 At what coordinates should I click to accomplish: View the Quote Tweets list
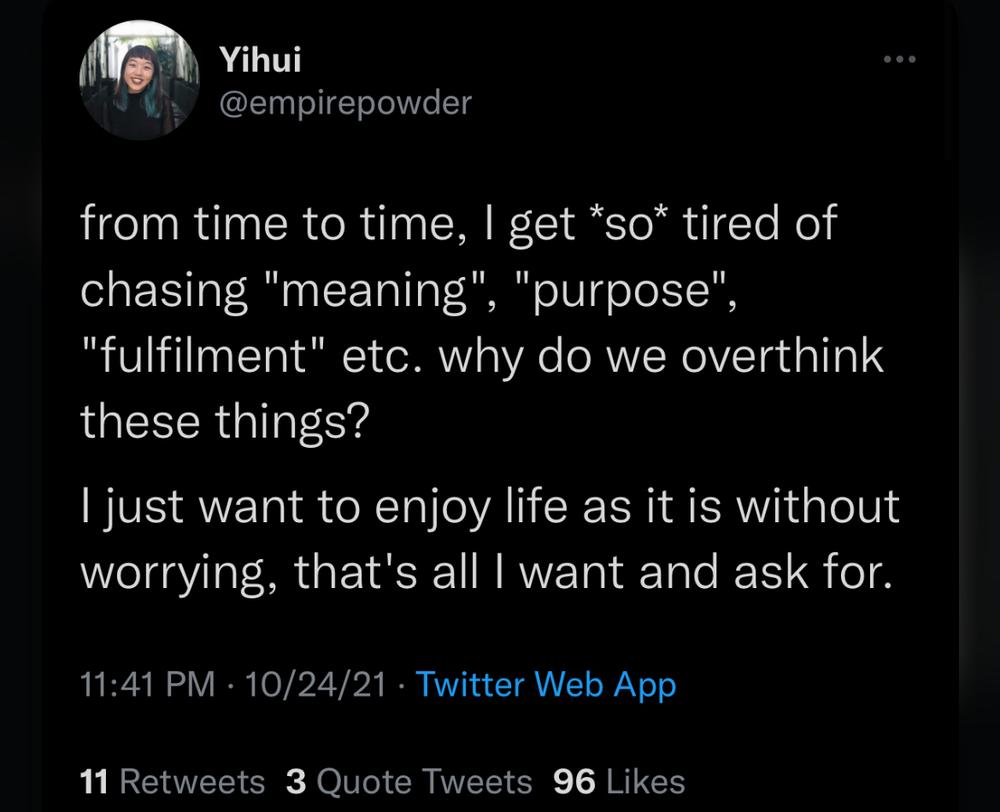coord(409,782)
